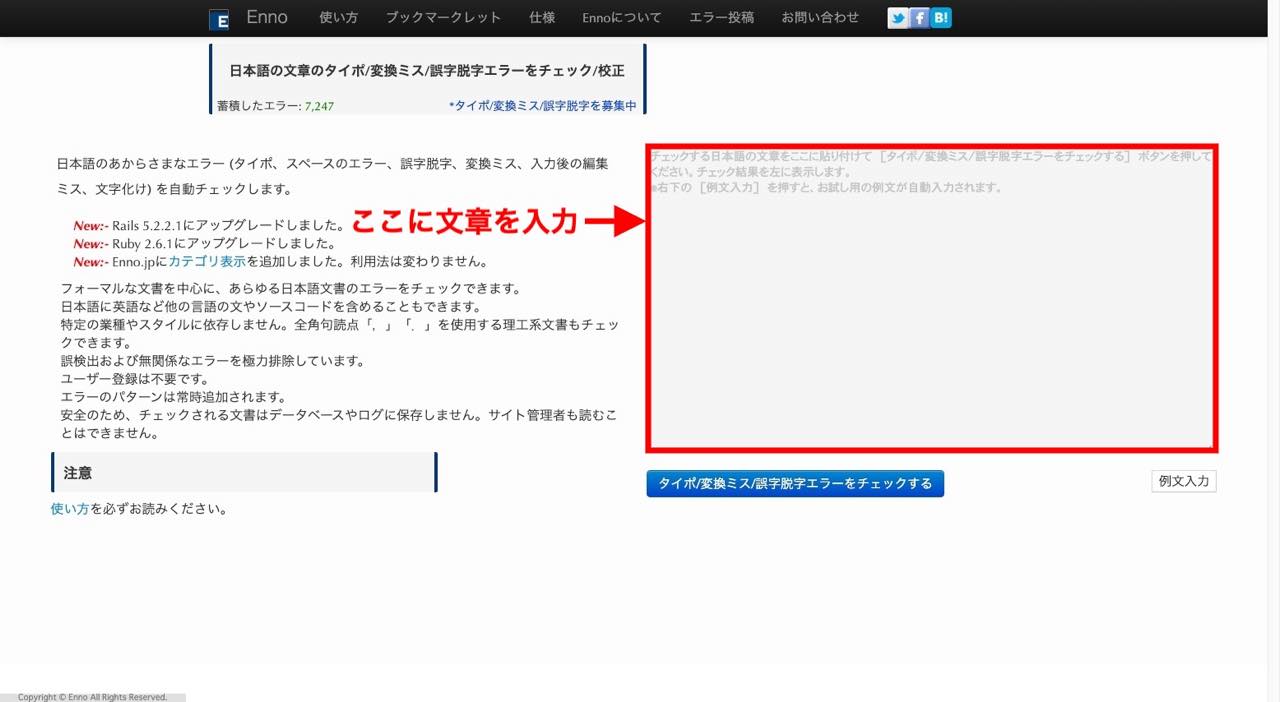Click the Rails 5.2.2.1 upgrade news line
Viewport: 1280px width, 702px height.
click(209, 226)
